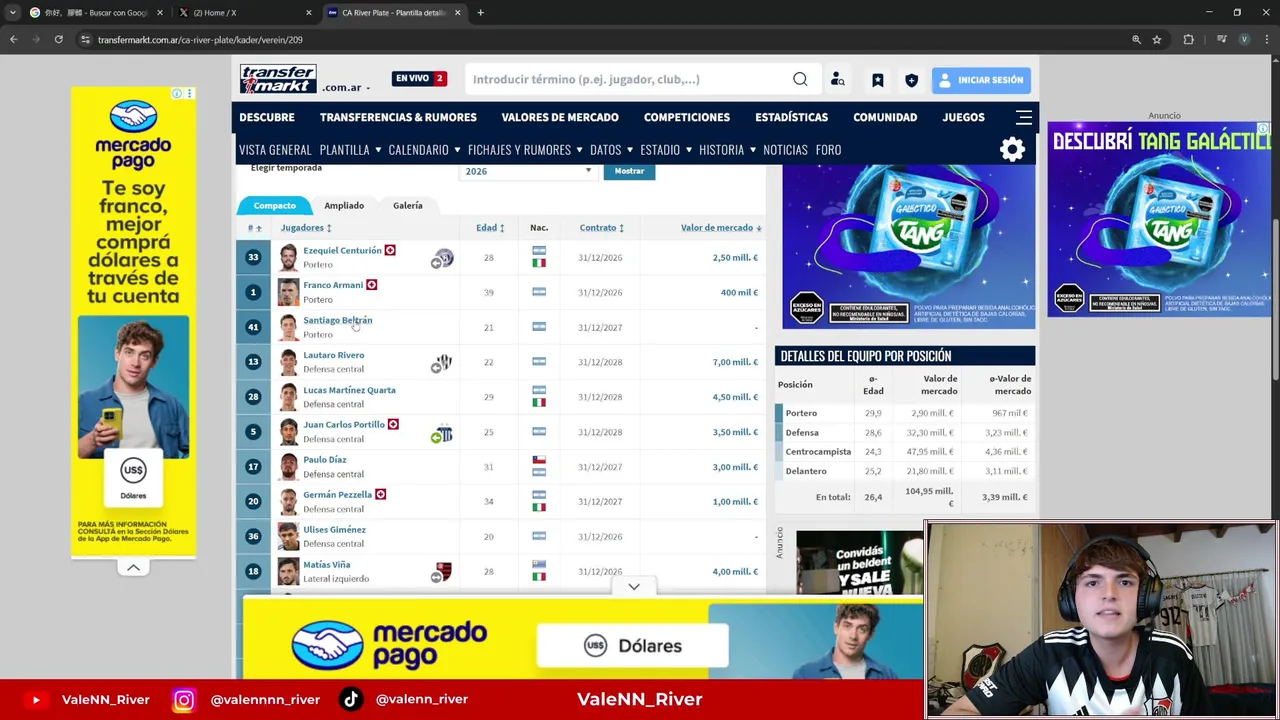Click Ulises Giménez's player photo
The image size is (1280, 720).
pos(288,536)
